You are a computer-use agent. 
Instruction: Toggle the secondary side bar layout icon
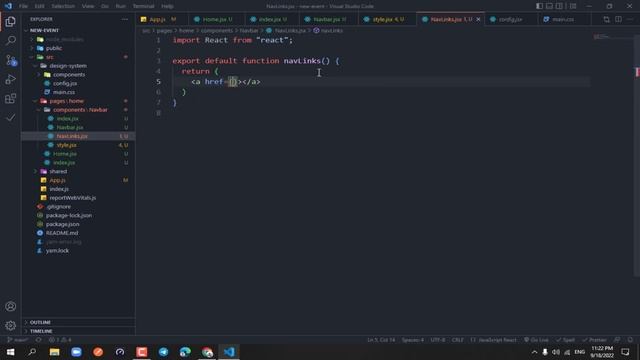point(559,6)
